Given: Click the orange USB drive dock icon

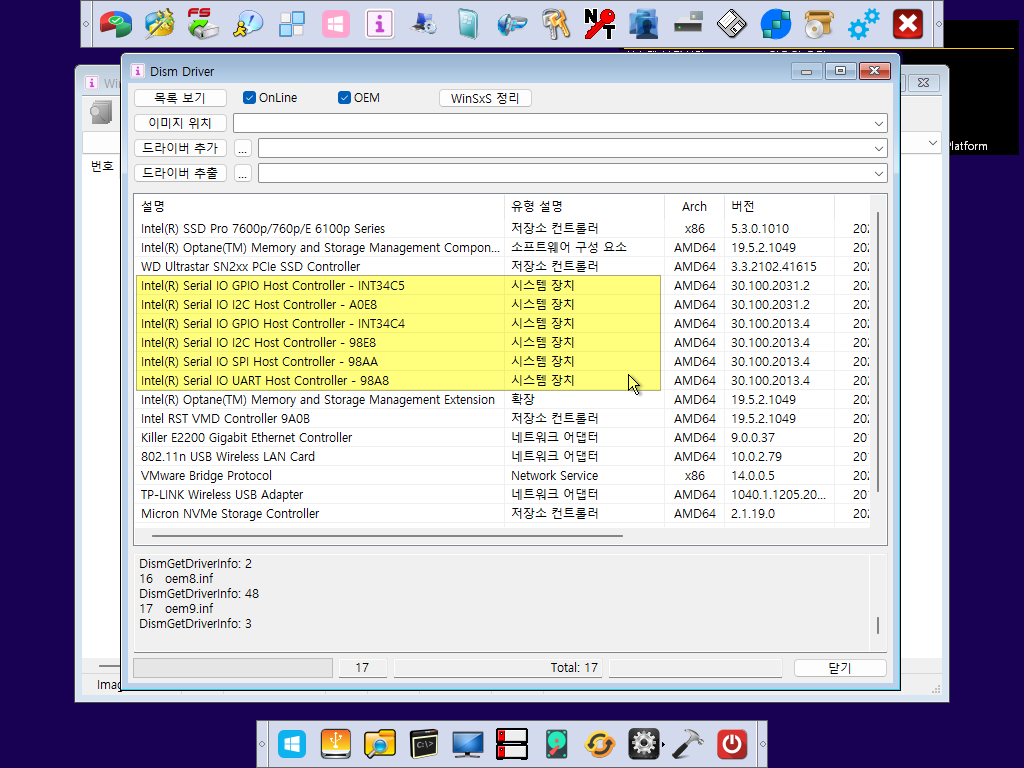Looking at the screenshot, I should tap(336, 744).
